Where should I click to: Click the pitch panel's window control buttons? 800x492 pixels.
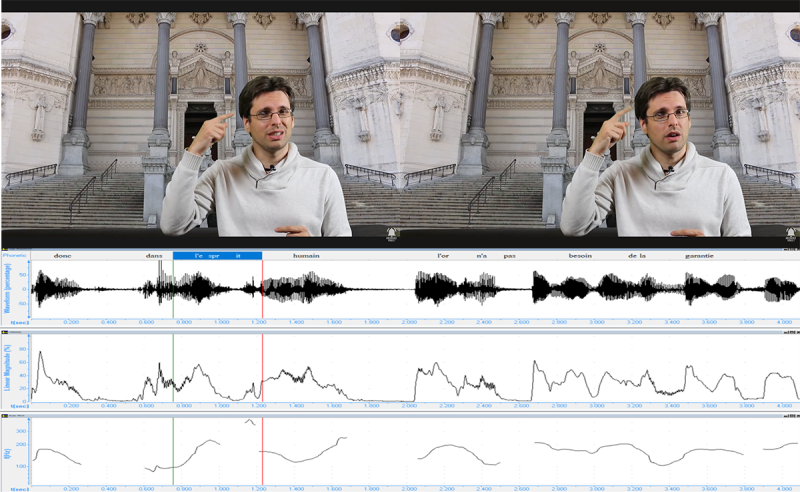pyautogui.click(x=791, y=415)
